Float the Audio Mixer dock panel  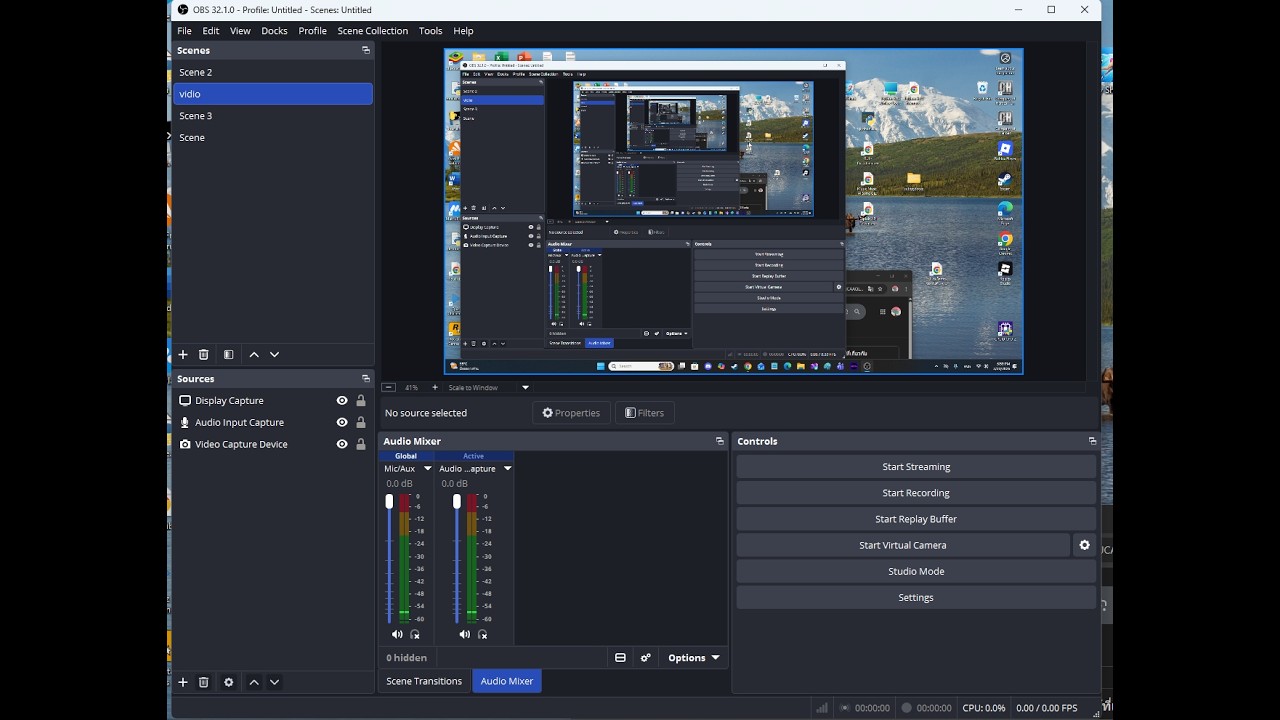tap(720, 441)
